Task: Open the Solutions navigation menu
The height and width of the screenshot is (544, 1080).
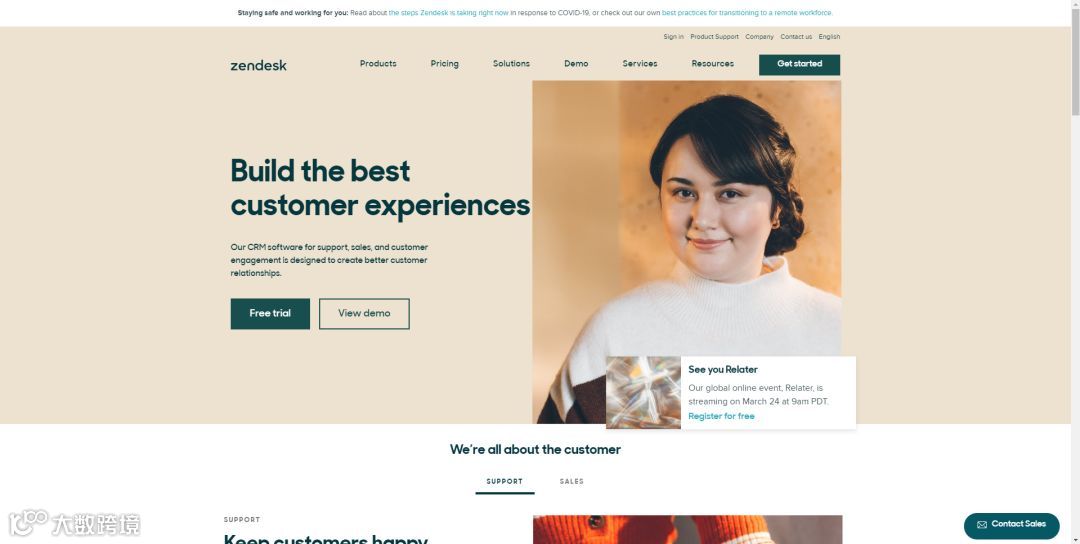Action: 511,63
